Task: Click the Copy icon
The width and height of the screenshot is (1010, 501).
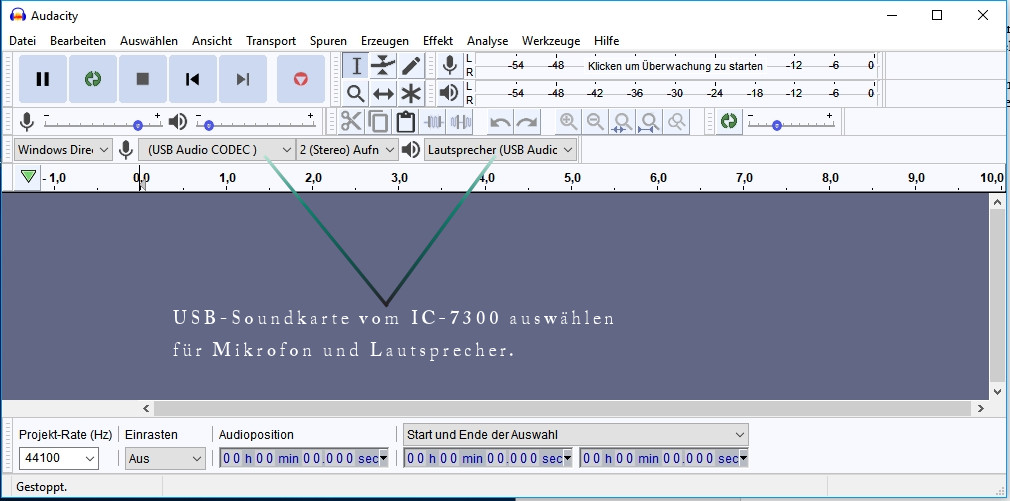Action: click(378, 121)
